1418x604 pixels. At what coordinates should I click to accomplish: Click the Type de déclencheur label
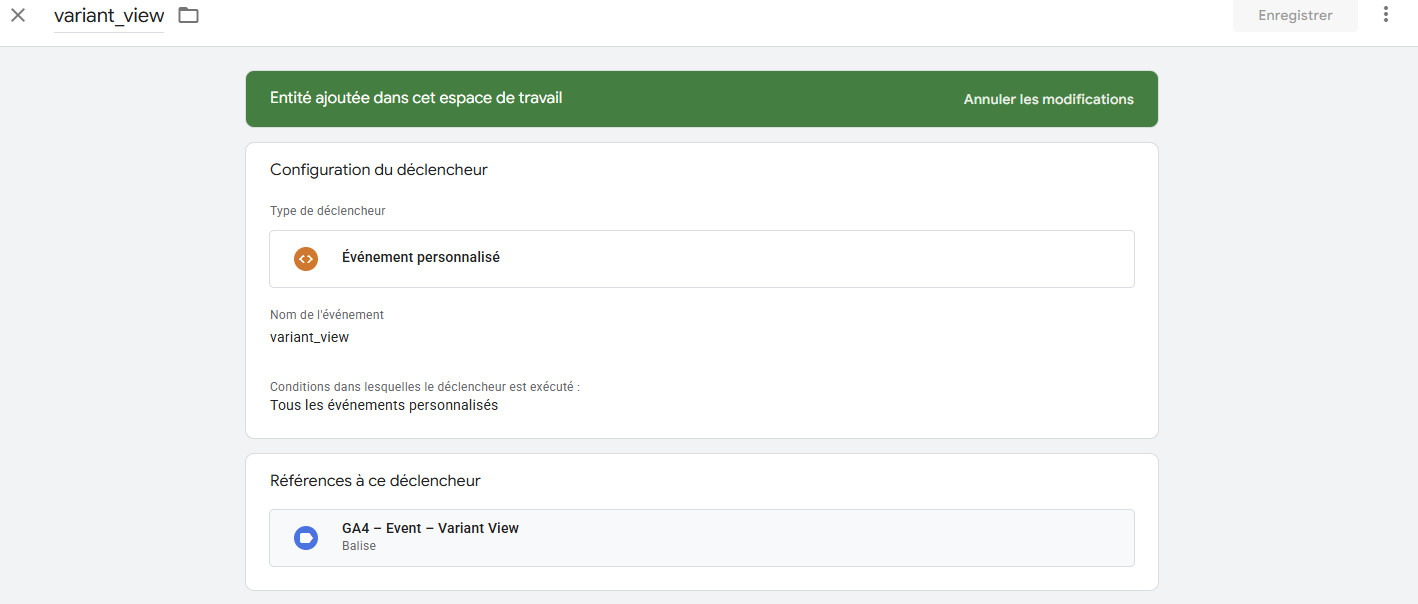point(327,211)
